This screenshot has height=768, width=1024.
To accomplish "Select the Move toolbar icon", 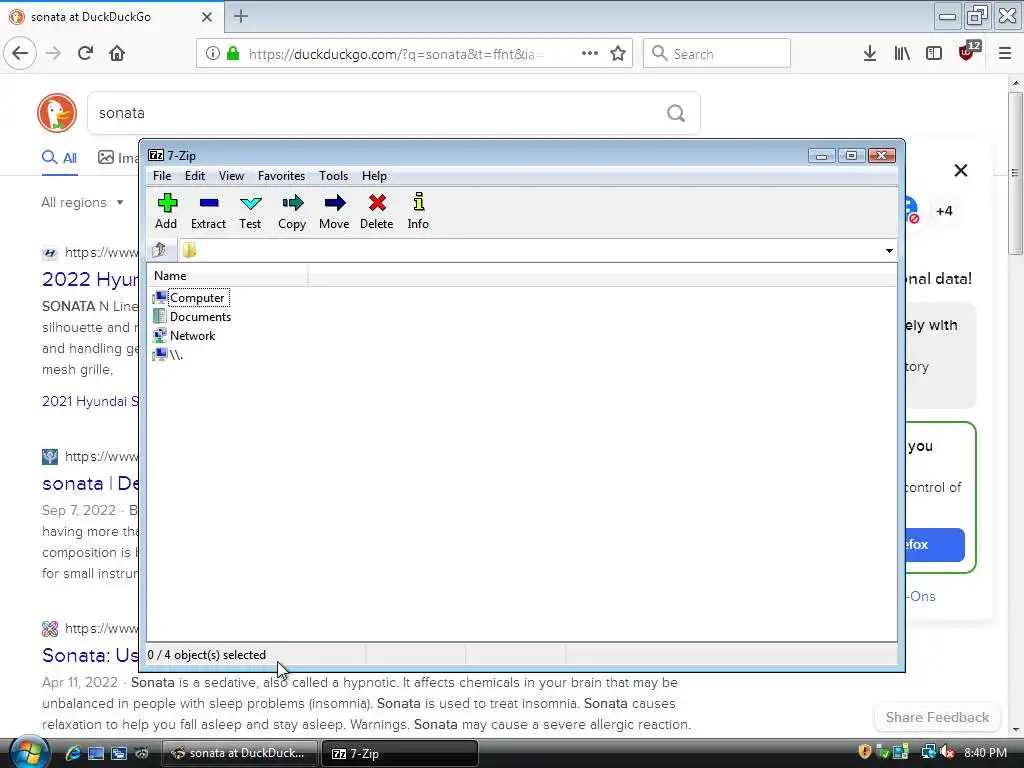I will tap(334, 211).
